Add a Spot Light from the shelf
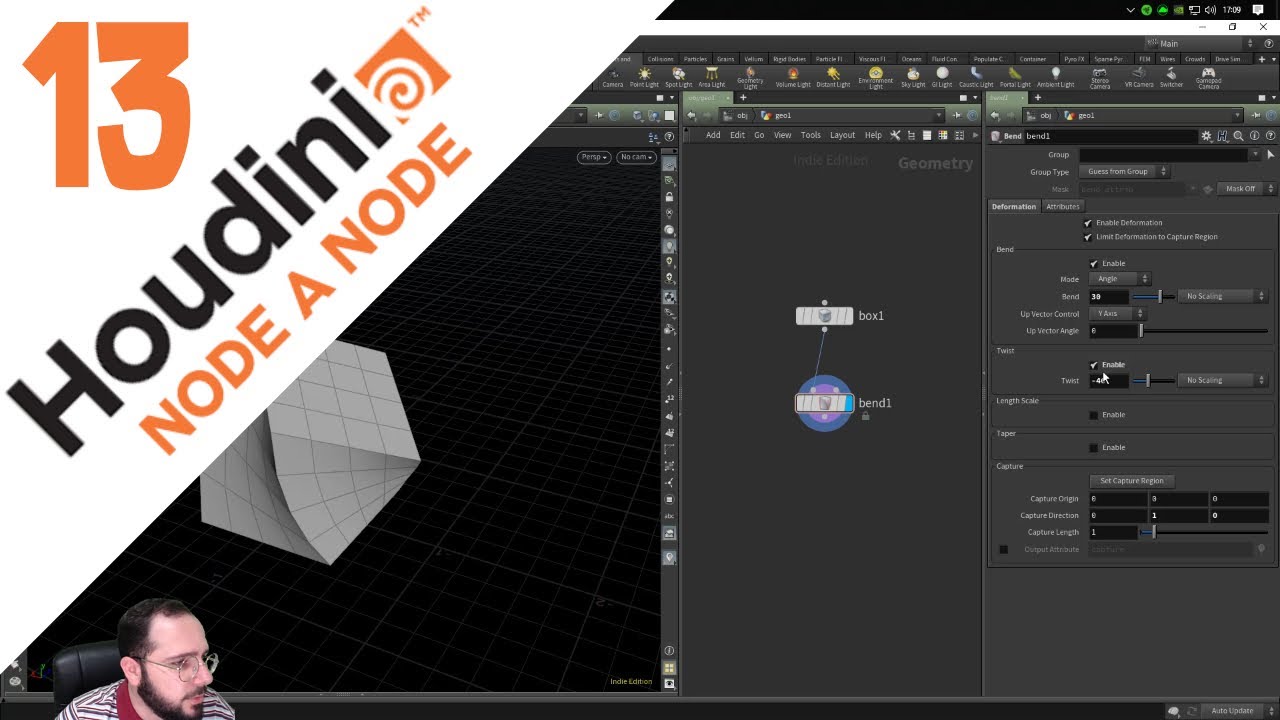The height and width of the screenshot is (720, 1280). [x=678, y=77]
